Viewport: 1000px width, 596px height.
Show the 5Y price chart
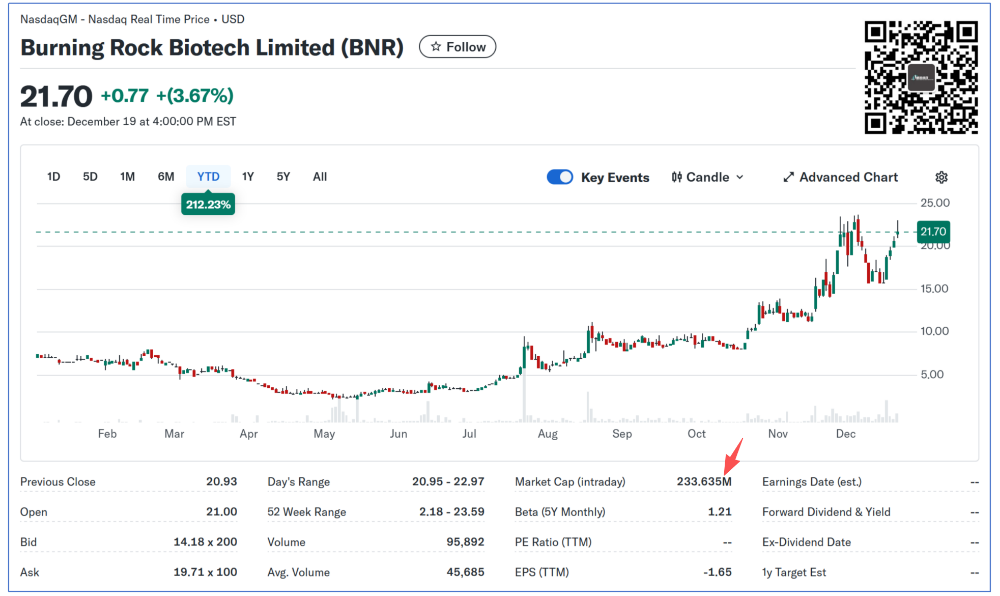[283, 177]
